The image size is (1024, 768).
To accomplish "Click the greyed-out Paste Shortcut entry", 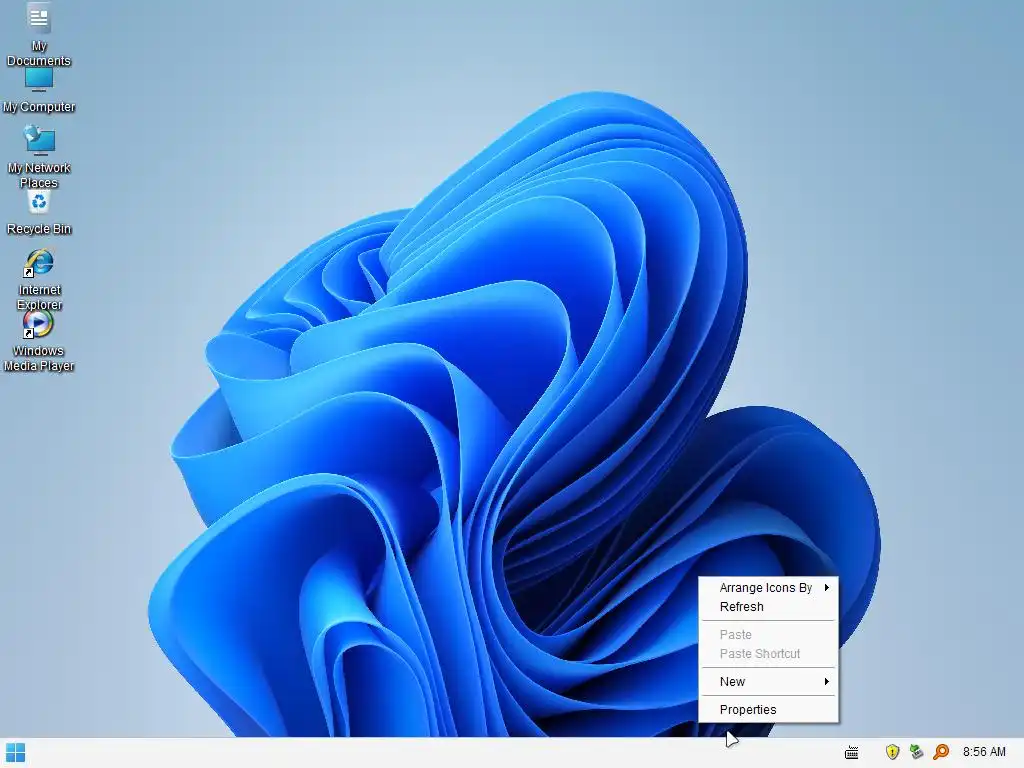I will [769, 654].
